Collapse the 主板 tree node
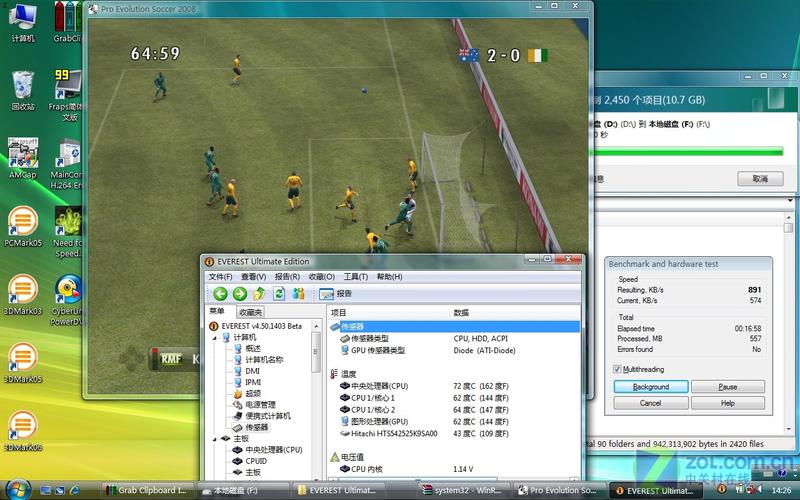The width and height of the screenshot is (800, 500). 215,439
